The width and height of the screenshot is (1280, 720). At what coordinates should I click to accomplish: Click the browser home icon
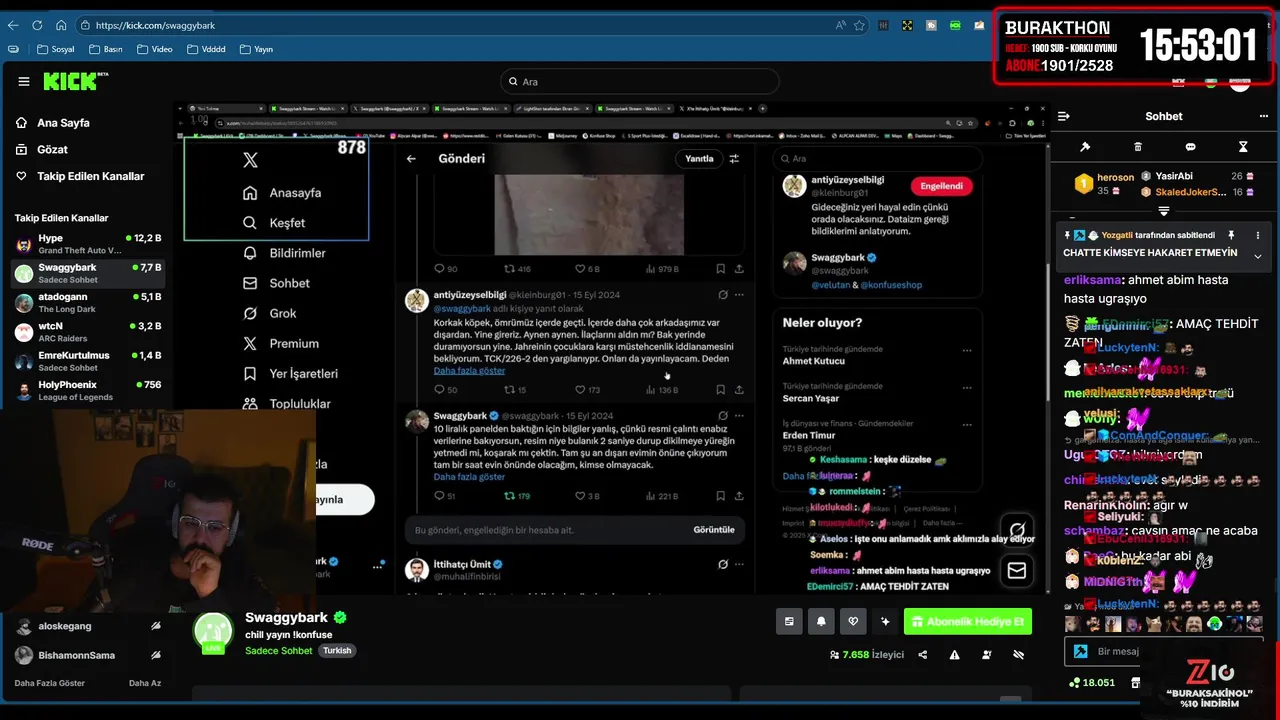61,25
